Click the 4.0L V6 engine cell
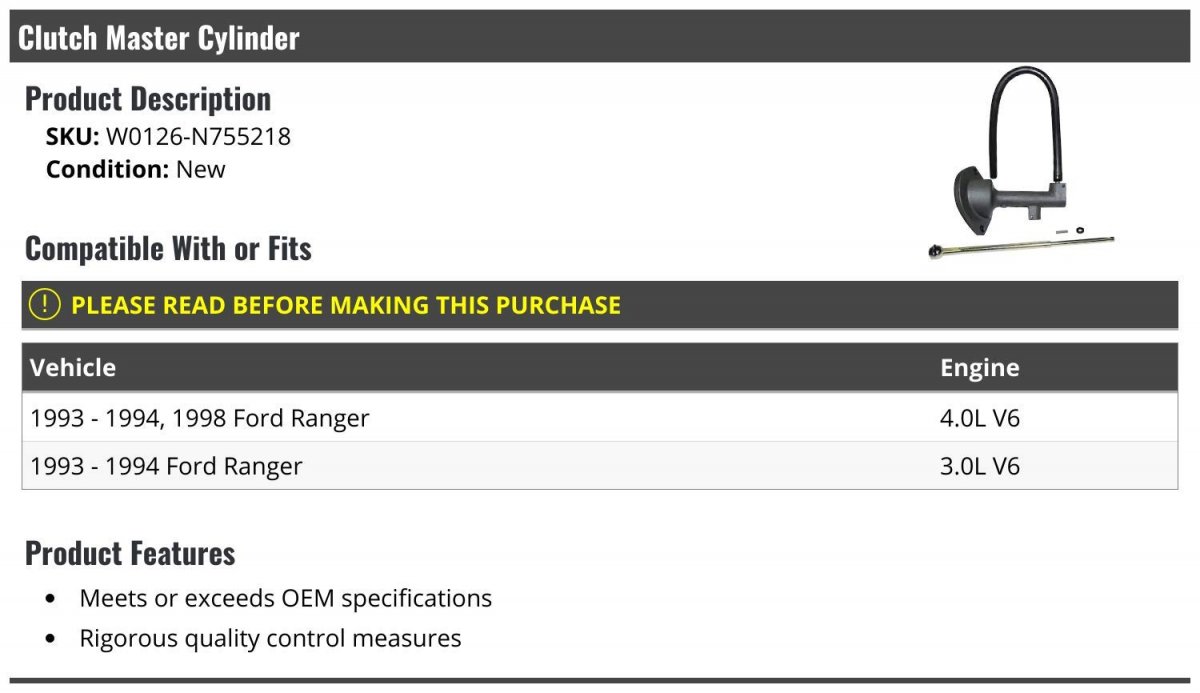 (980, 418)
